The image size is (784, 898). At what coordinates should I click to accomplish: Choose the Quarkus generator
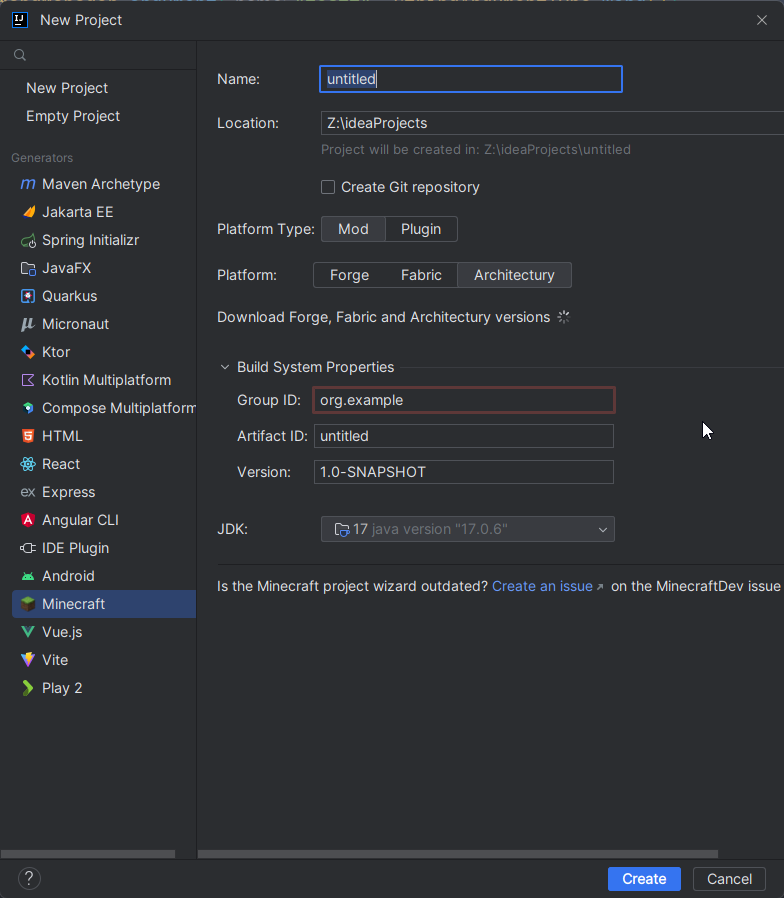coord(75,296)
